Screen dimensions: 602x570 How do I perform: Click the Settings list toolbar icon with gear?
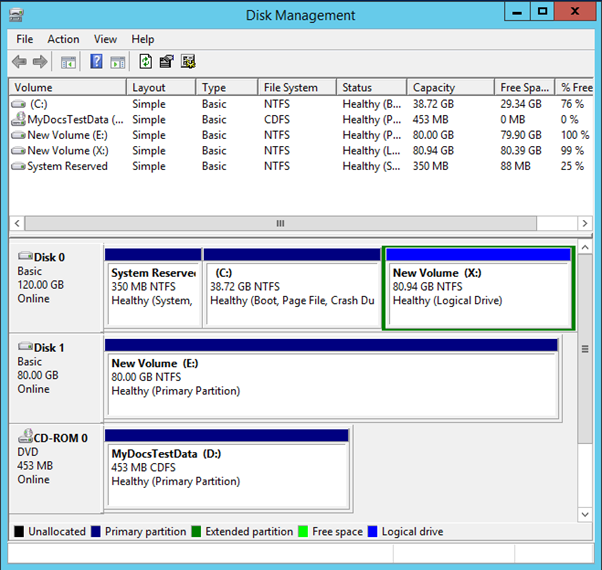188,61
